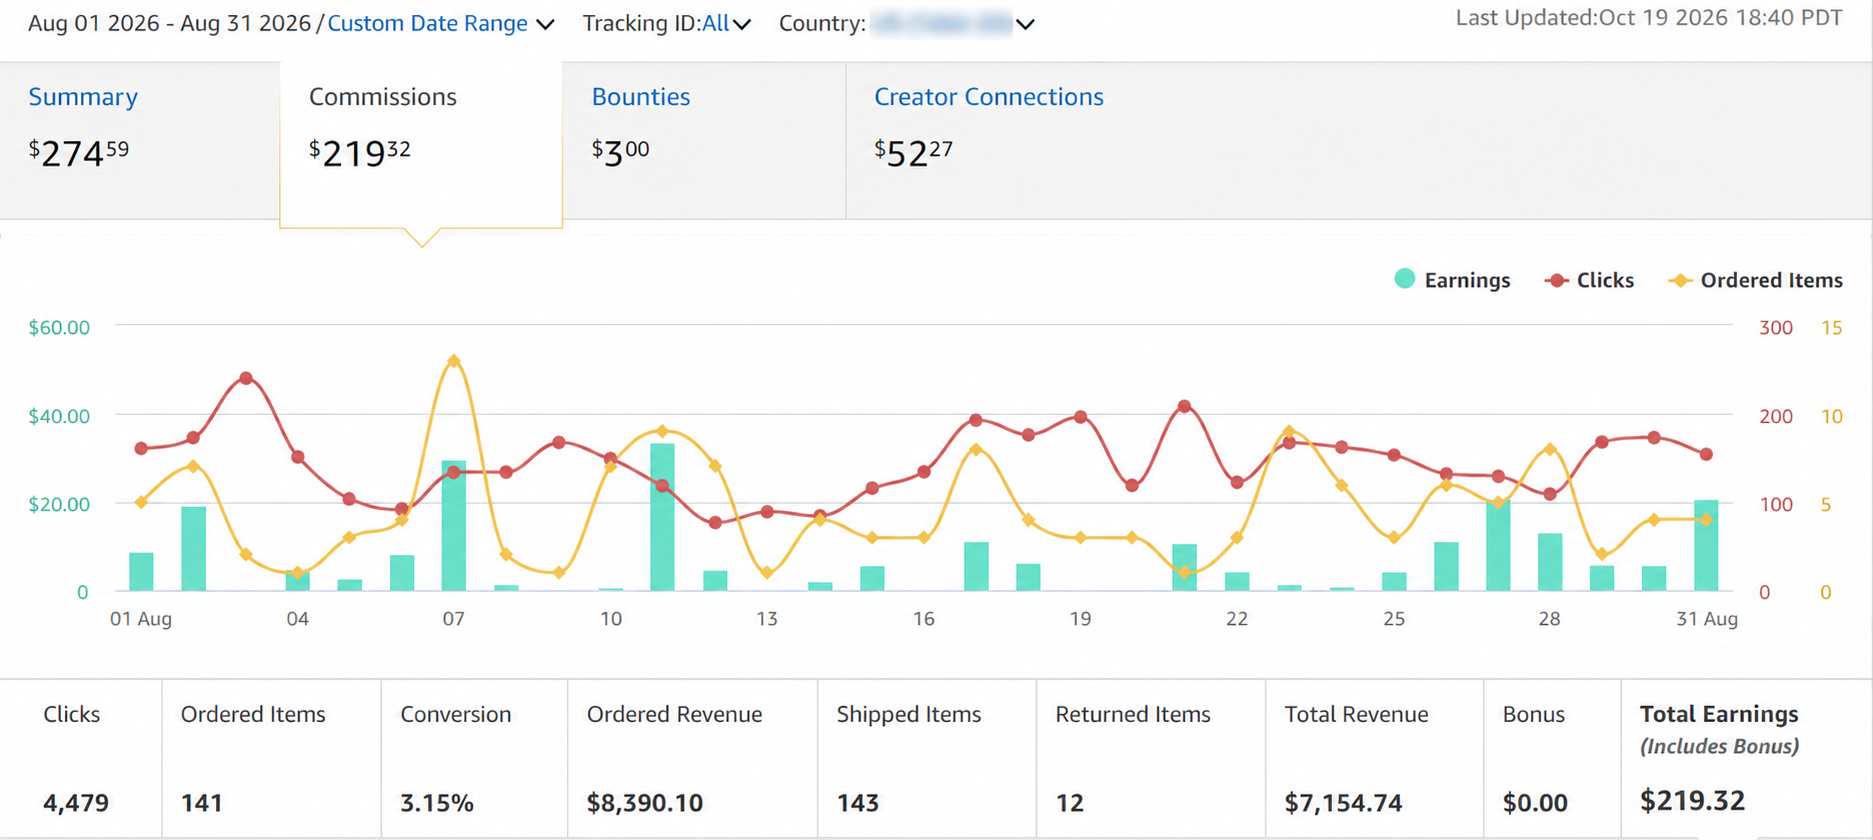Click the 11 Aug tallest earnings bar

662,517
